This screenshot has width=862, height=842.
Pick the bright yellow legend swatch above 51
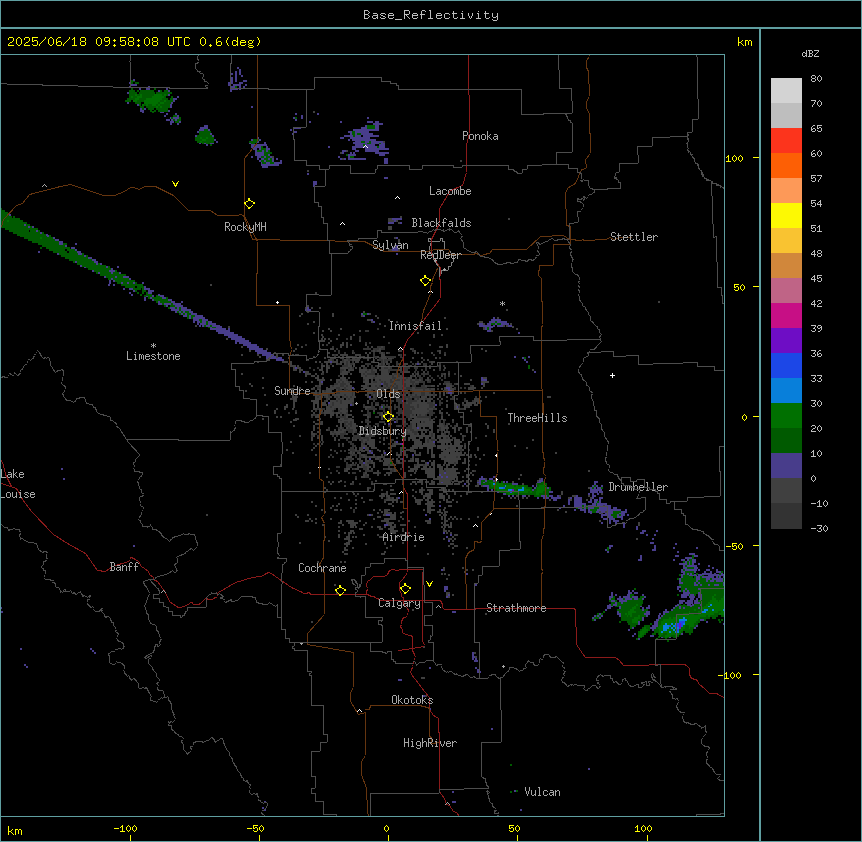click(786, 215)
